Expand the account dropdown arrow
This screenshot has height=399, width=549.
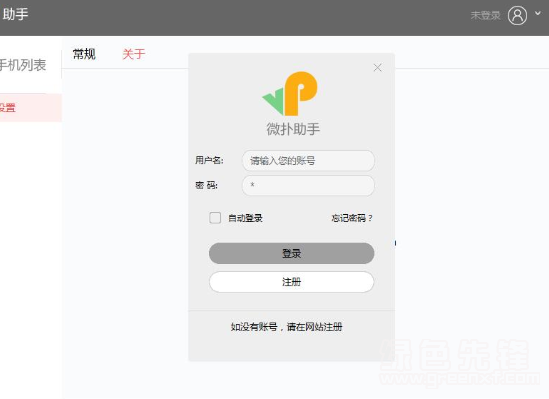tap(538, 13)
